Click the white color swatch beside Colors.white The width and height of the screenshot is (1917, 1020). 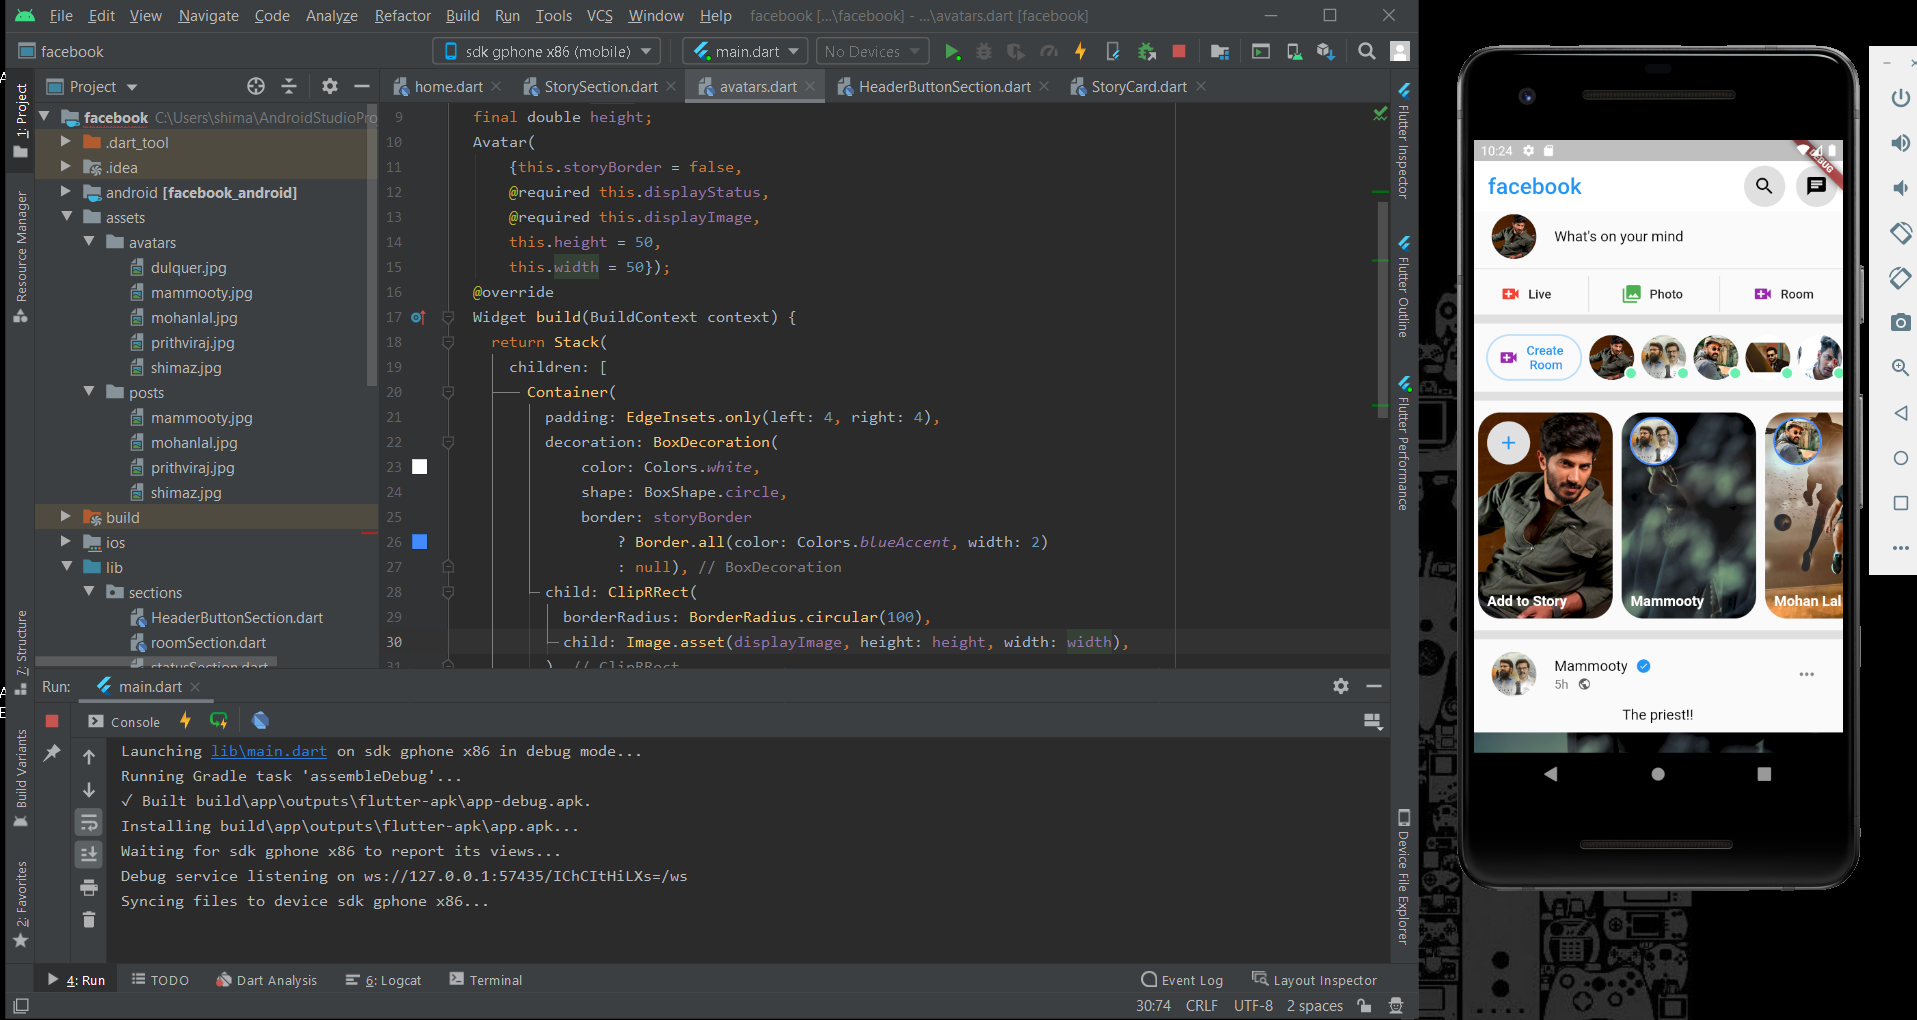click(x=419, y=466)
